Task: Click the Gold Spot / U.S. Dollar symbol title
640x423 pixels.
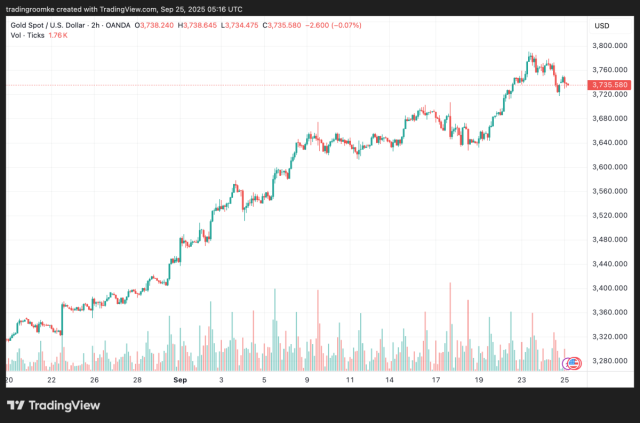Action: click(x=70, y=25)
